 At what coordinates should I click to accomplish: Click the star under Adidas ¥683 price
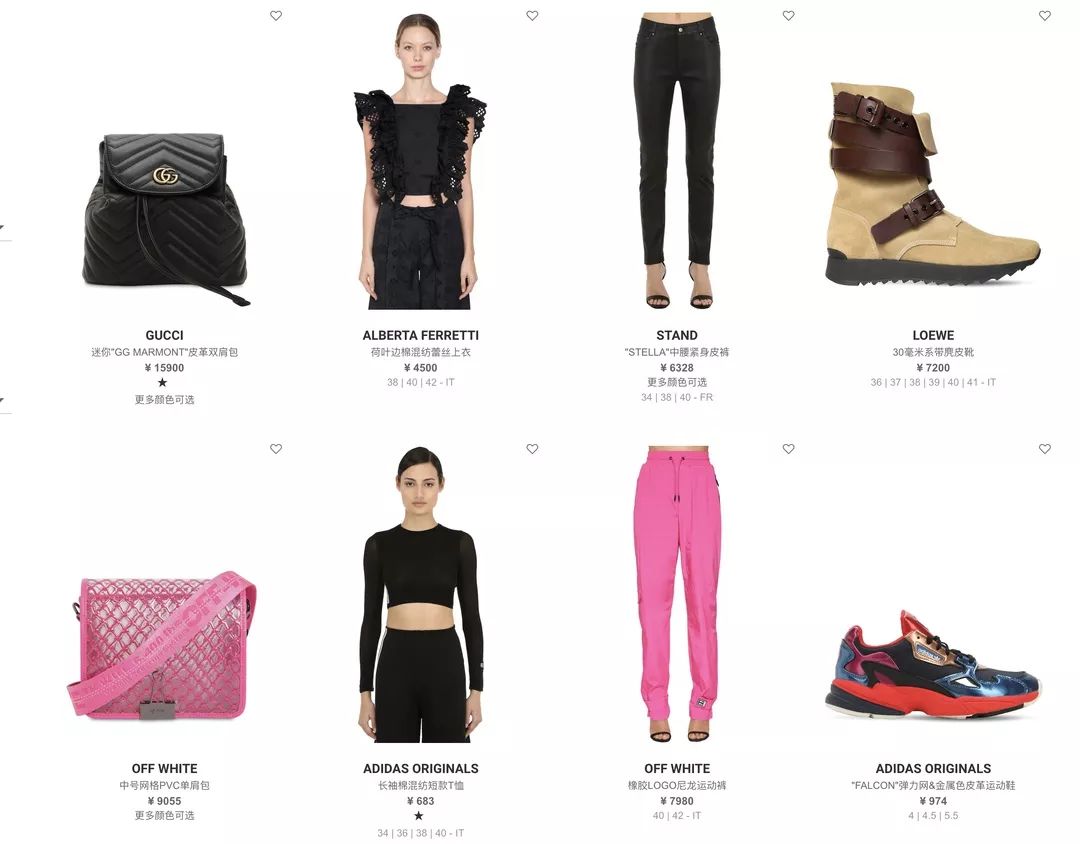point(419,816)
